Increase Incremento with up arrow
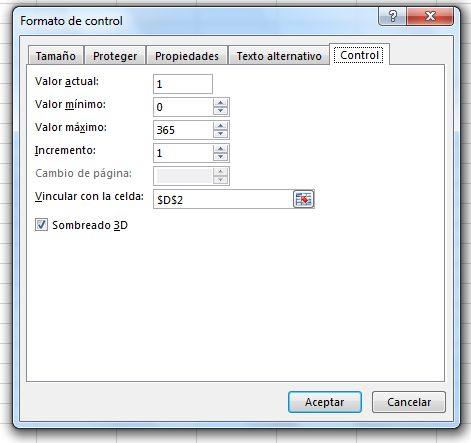471x443 pixels. pos(220,149)
